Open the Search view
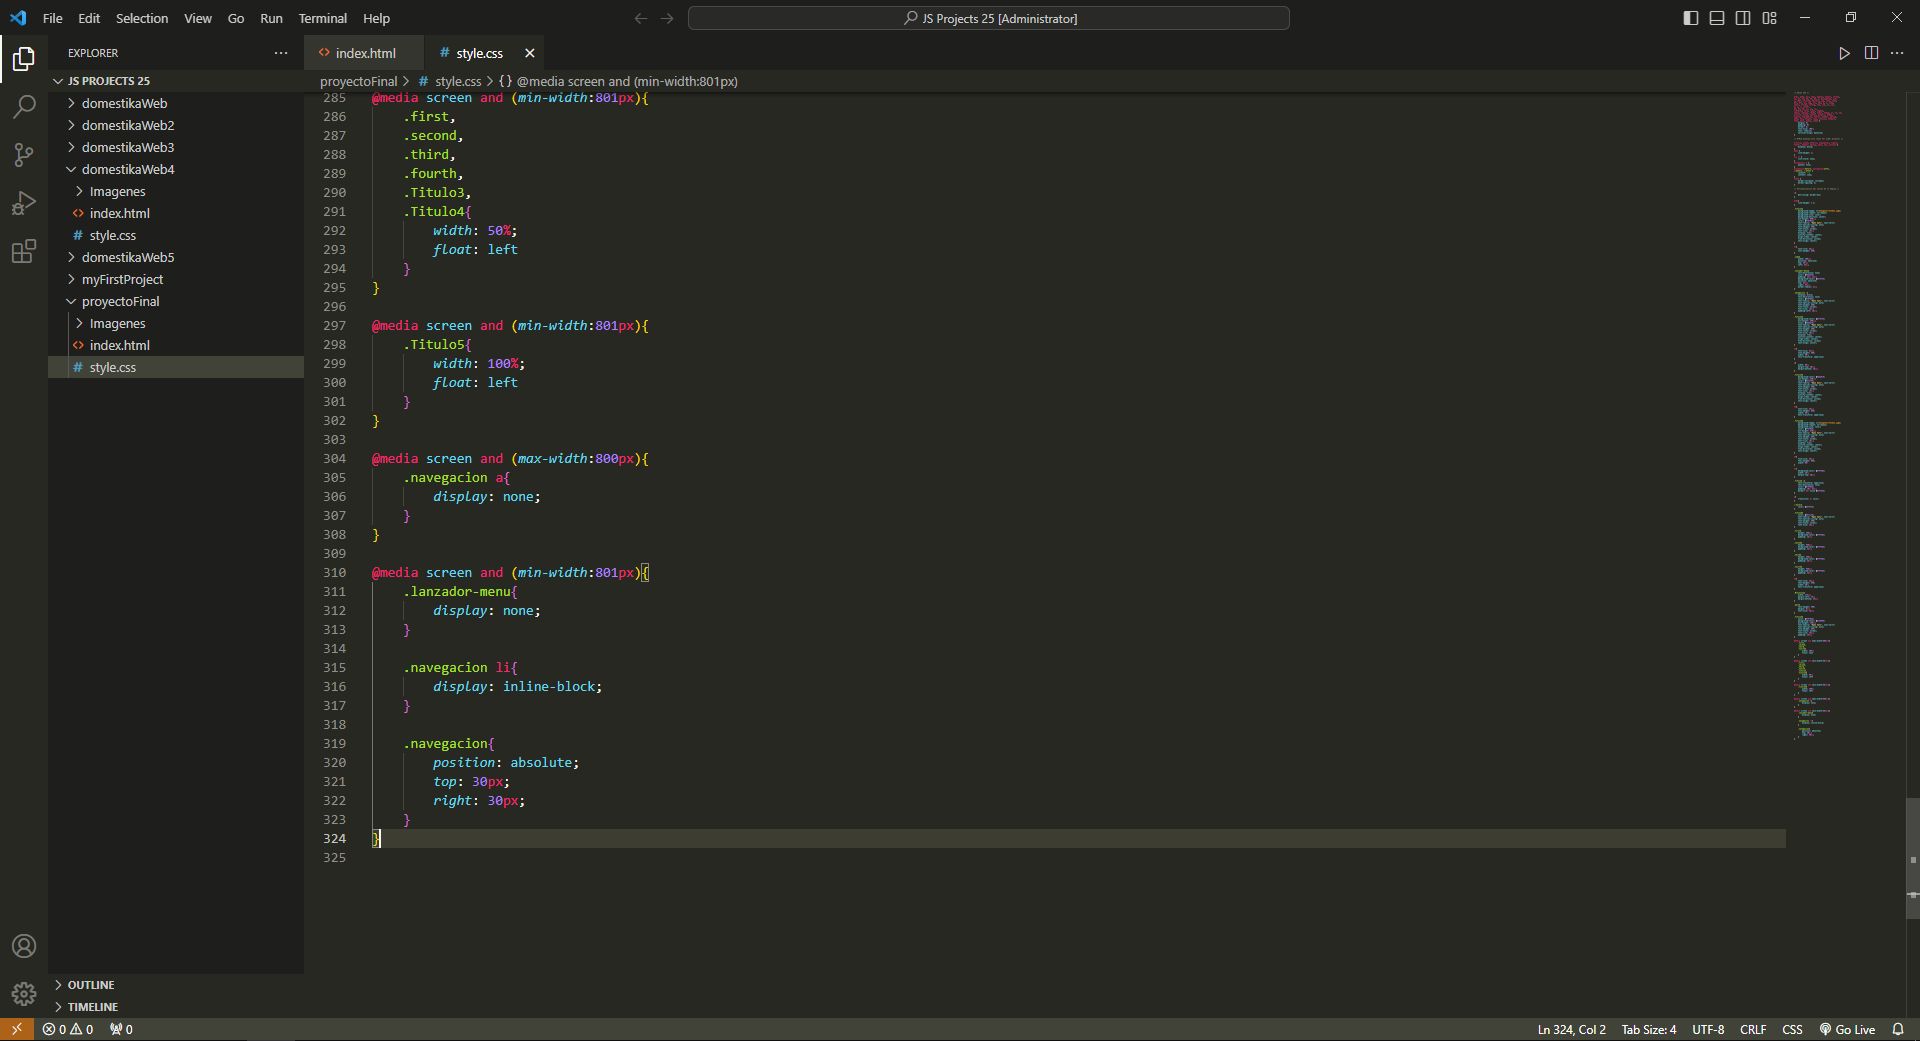Screen dimensions: 1920x1041 [24, 107]
